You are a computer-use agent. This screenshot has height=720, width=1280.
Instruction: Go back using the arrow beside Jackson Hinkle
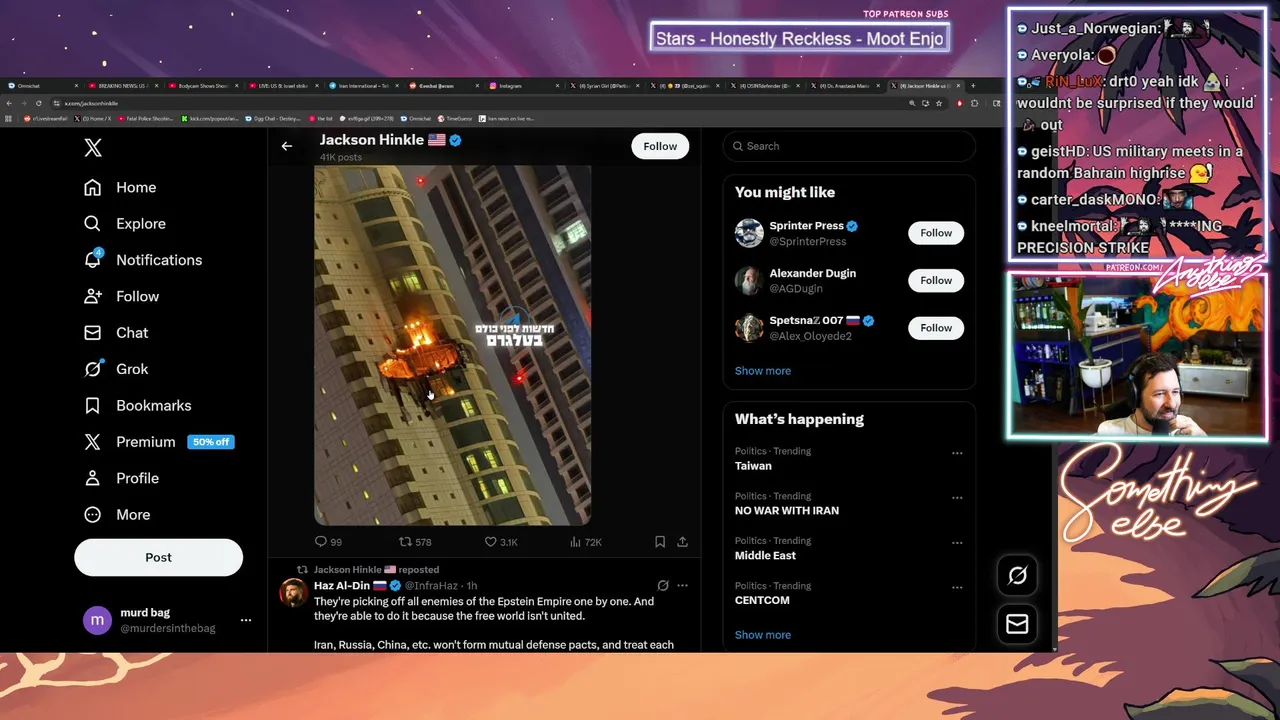click(x=287, y=146)
